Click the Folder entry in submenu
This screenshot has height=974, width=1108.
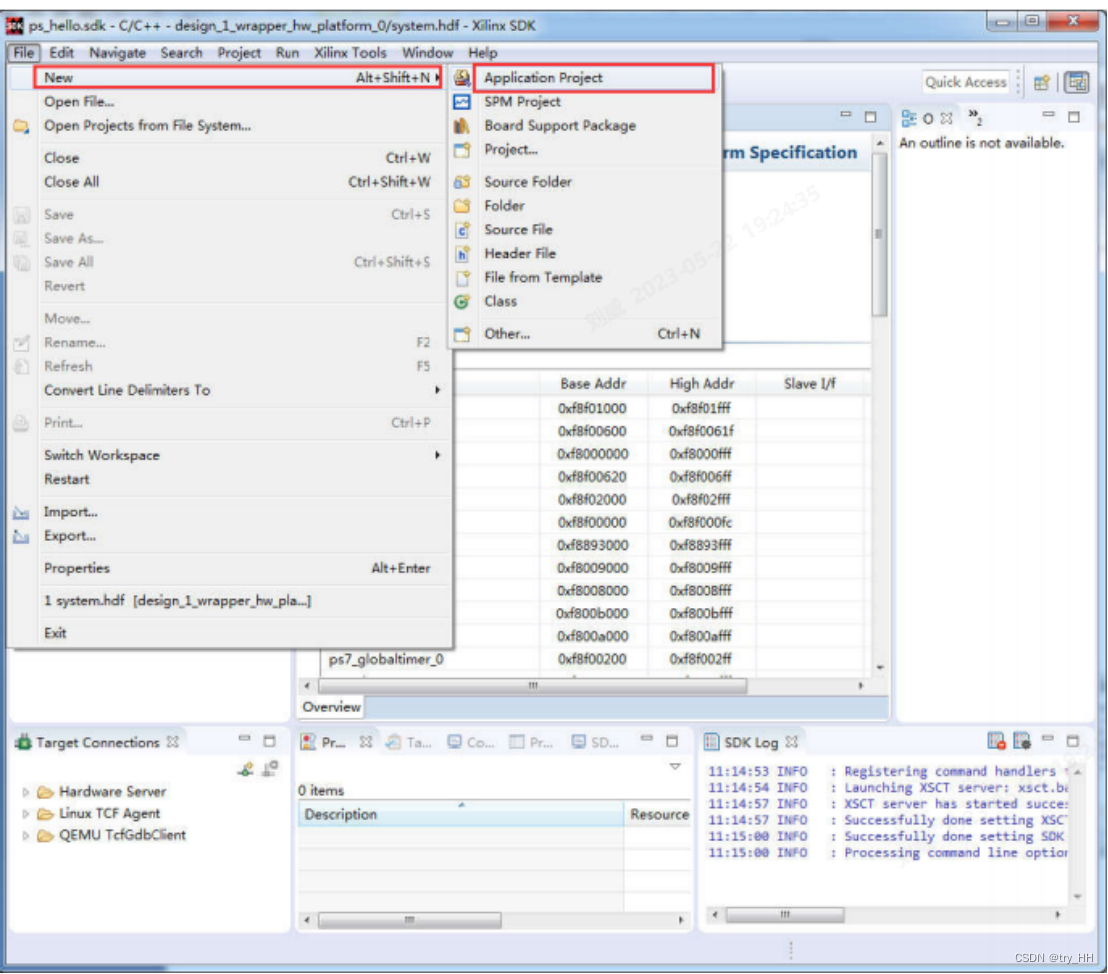pyautogui.click(x=504, y=206)
